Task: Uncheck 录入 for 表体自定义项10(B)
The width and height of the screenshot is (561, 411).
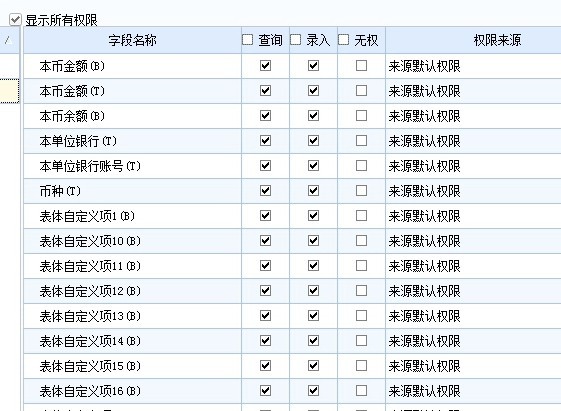Action: coord(313,241)
